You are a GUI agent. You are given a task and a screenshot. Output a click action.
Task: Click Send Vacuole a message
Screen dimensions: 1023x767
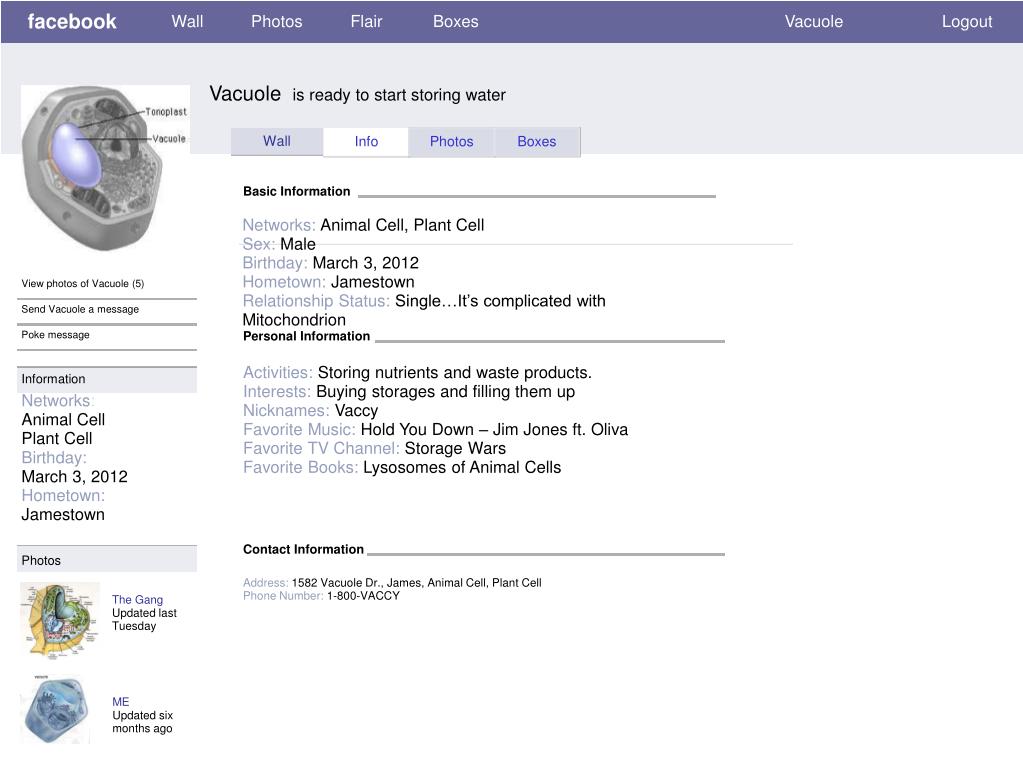(x=80, y=309)
